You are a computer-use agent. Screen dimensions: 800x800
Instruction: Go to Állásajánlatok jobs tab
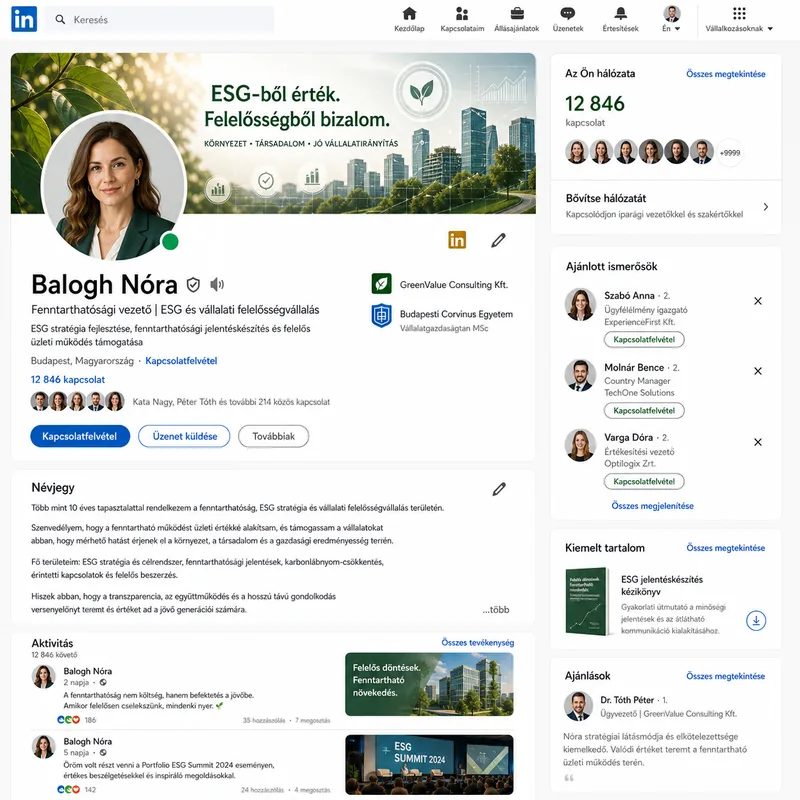click(x=516, y=19)
